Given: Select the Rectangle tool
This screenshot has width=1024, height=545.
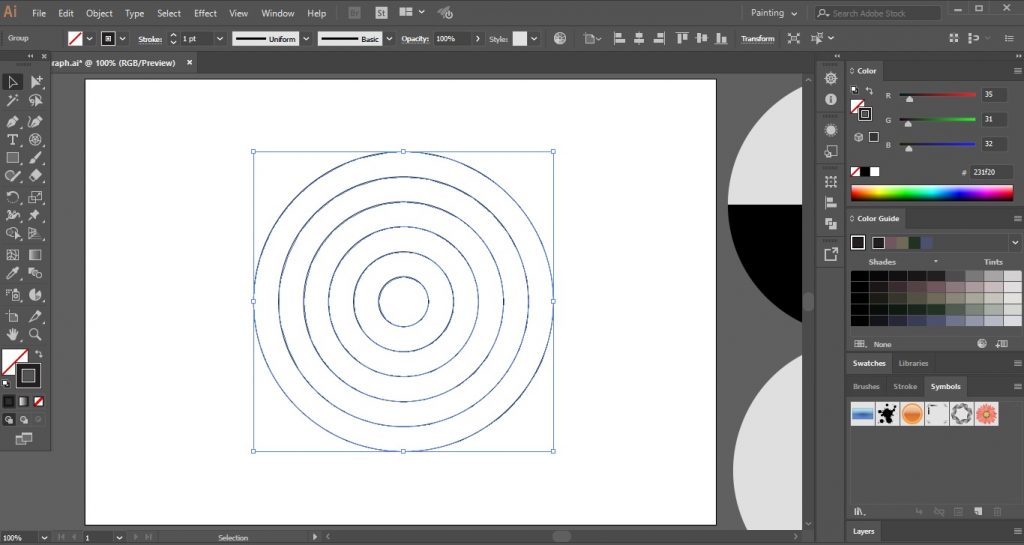Looking at the screenshot, I should point(12,158).
